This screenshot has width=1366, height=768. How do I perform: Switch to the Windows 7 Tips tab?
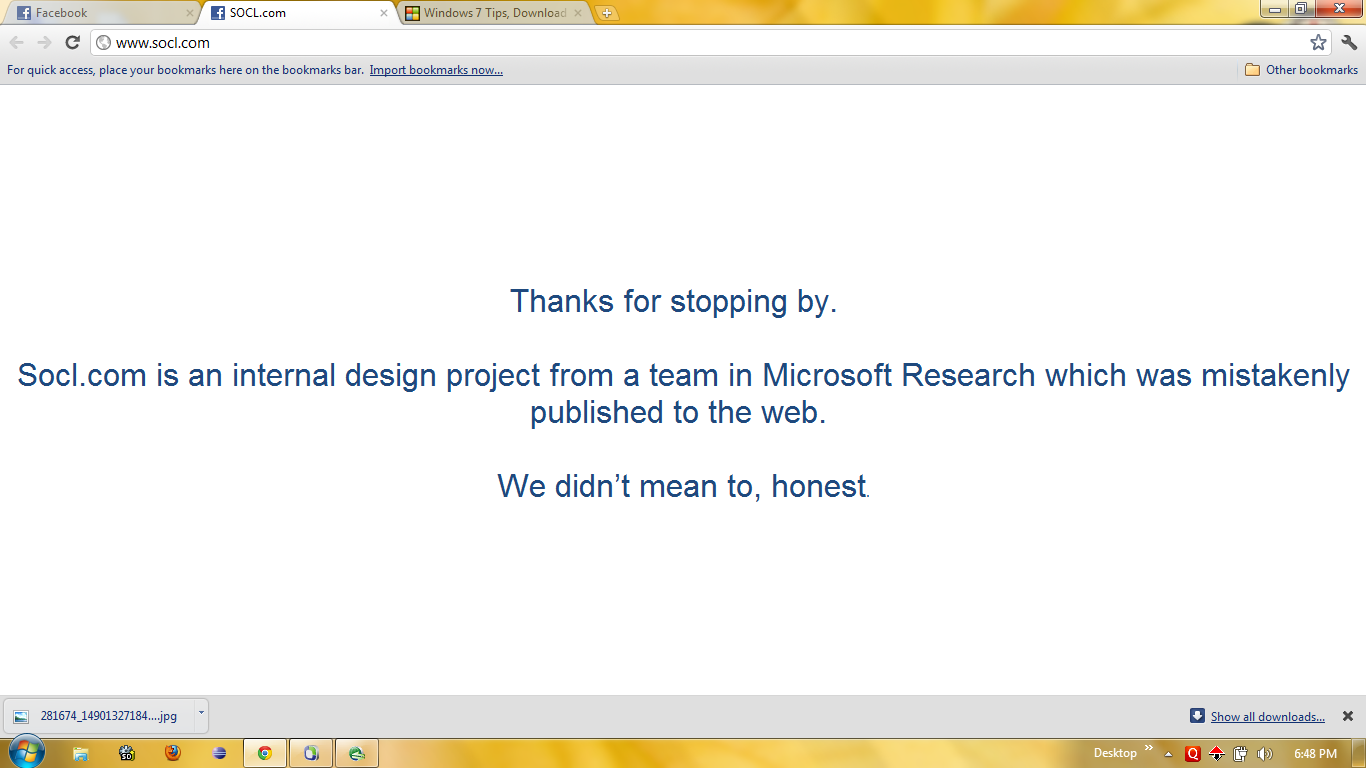(x=494, y=13)
